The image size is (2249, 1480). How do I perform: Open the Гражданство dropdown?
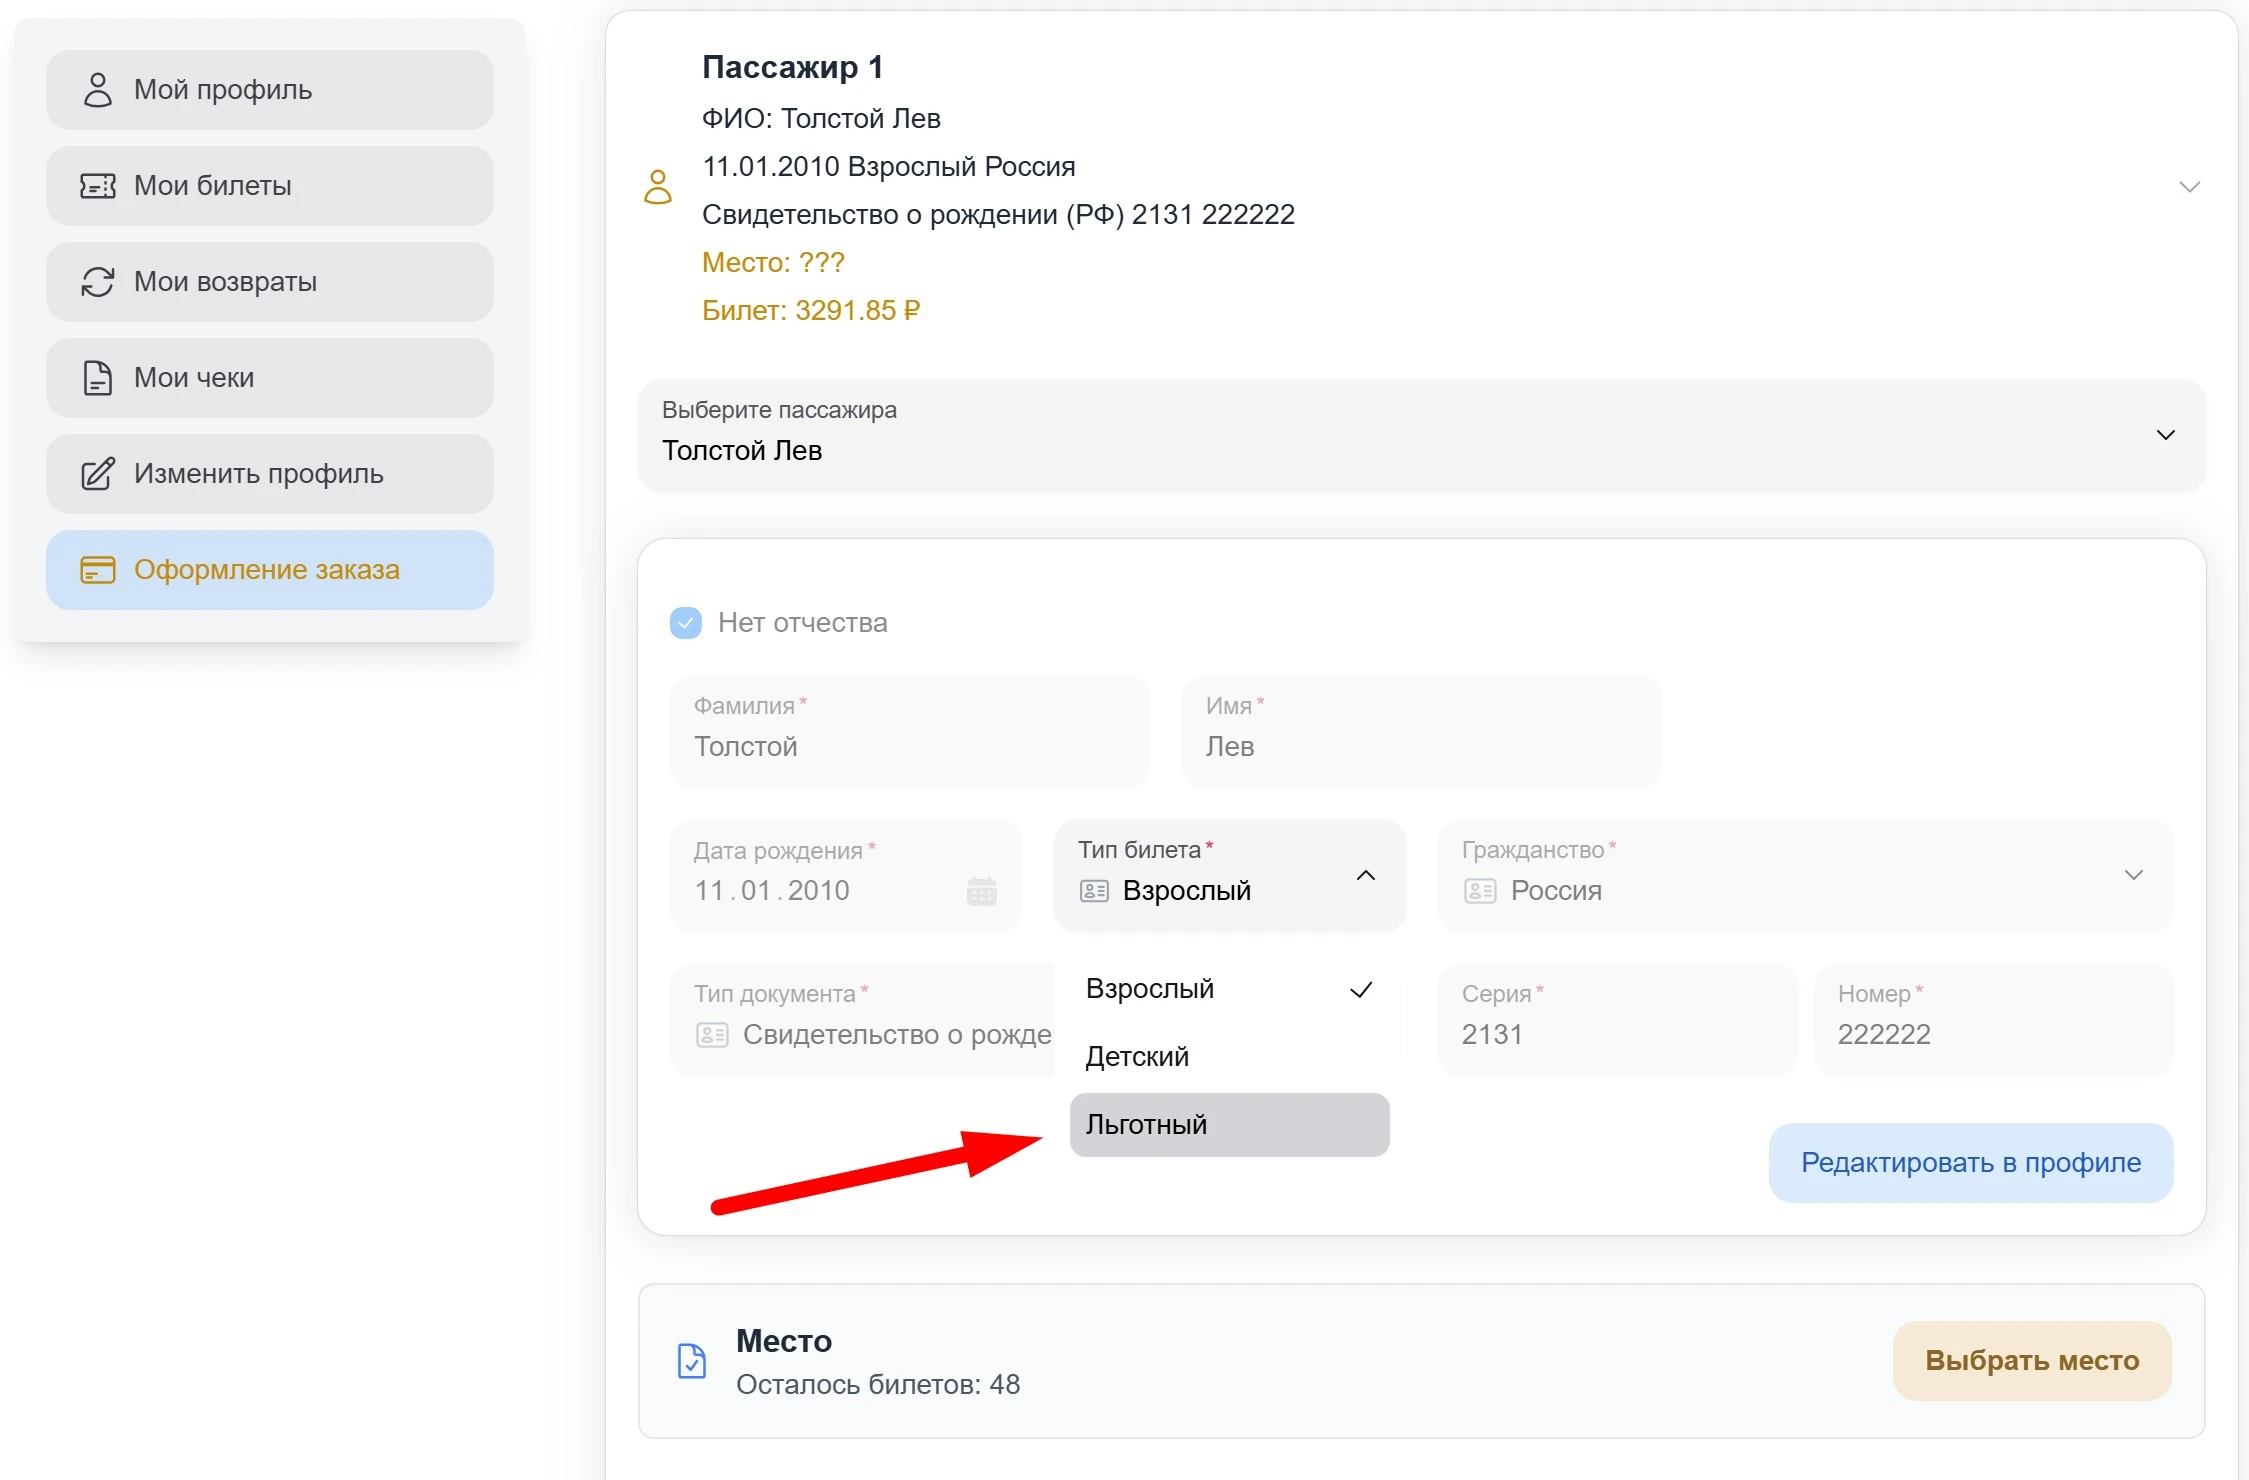pos(2133,875)
